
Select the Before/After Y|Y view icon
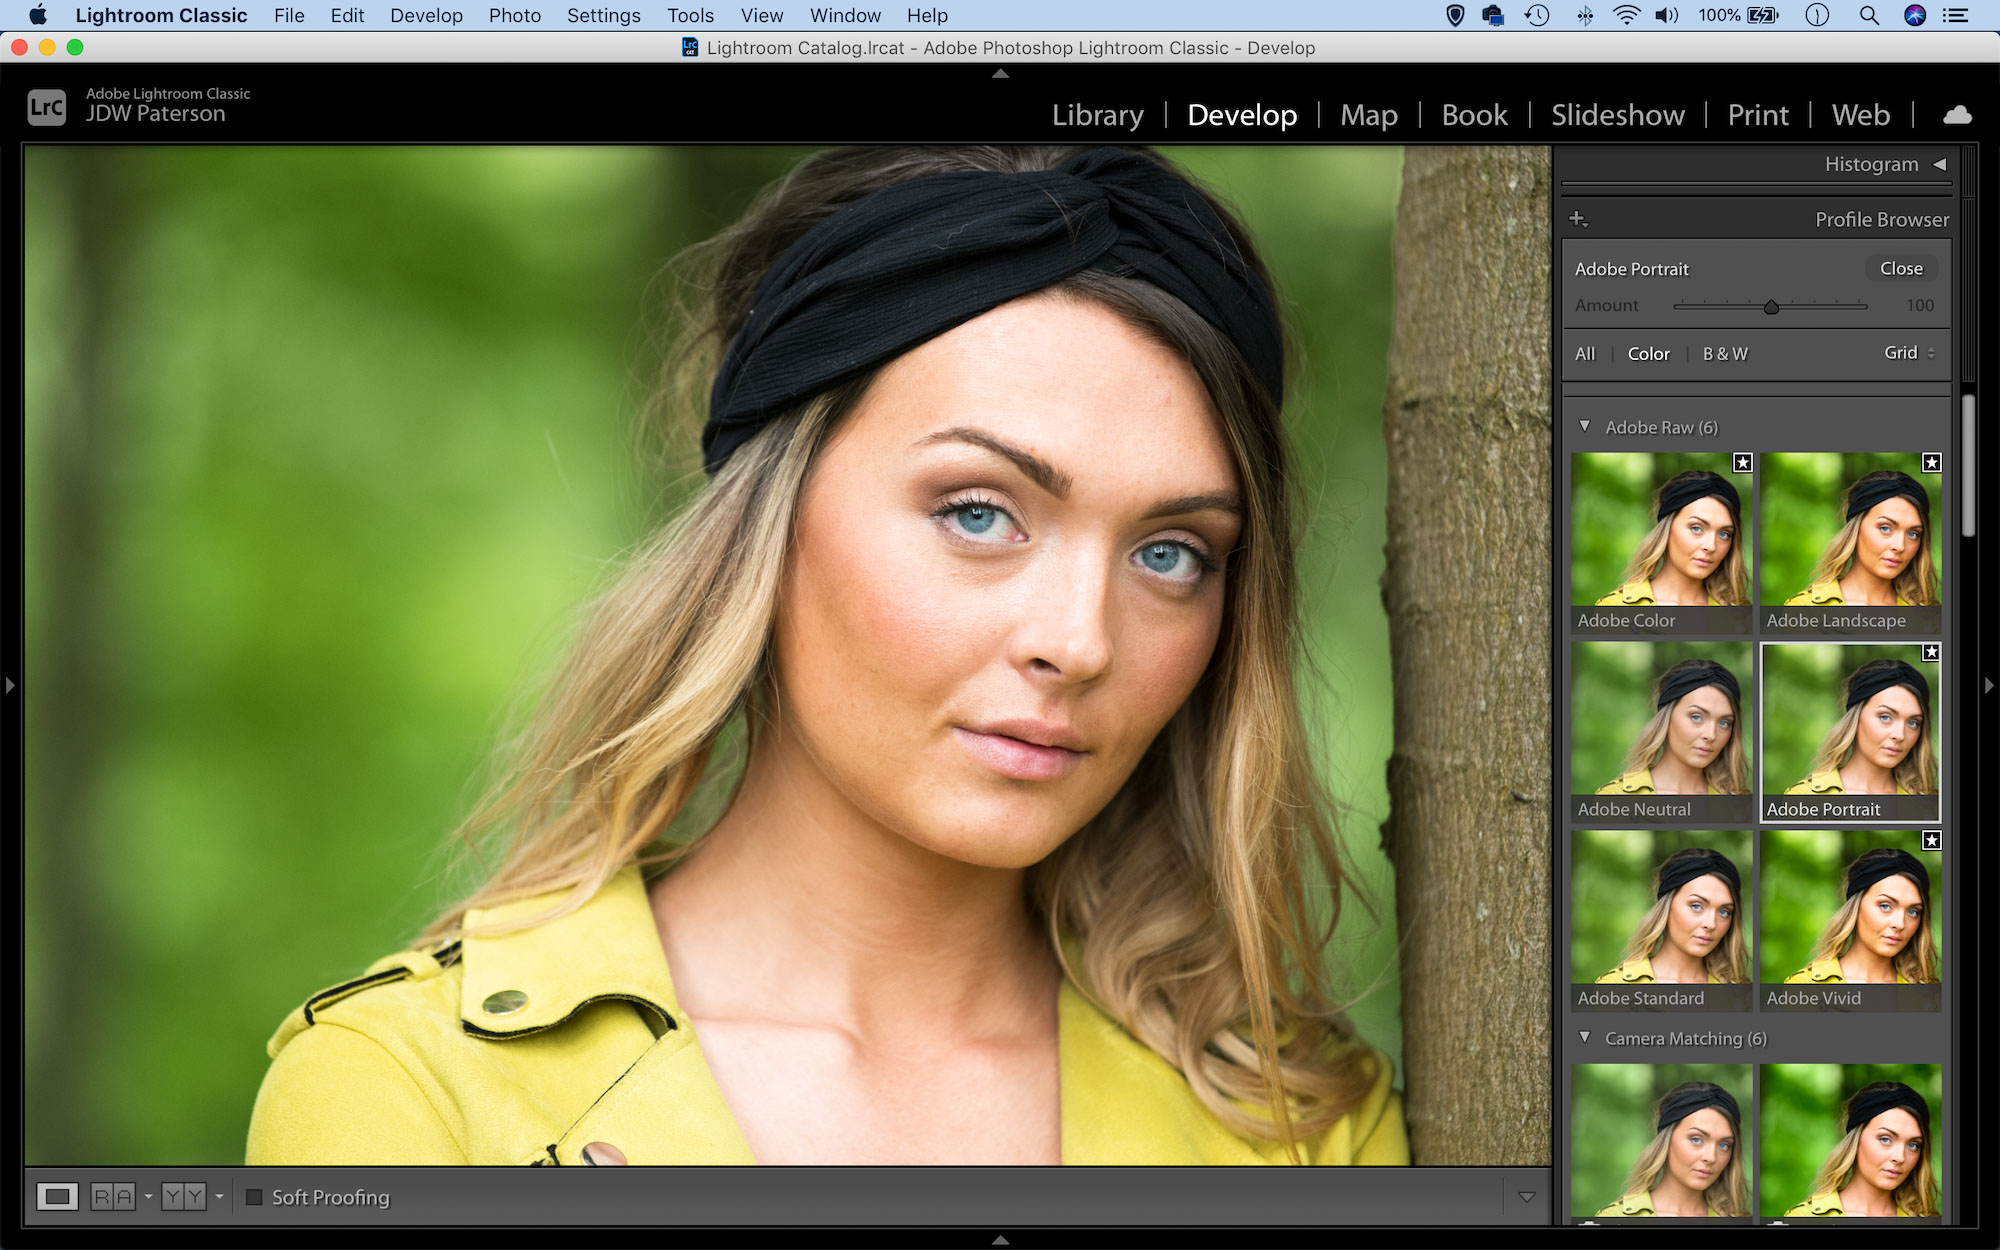tap(184, 1196)
